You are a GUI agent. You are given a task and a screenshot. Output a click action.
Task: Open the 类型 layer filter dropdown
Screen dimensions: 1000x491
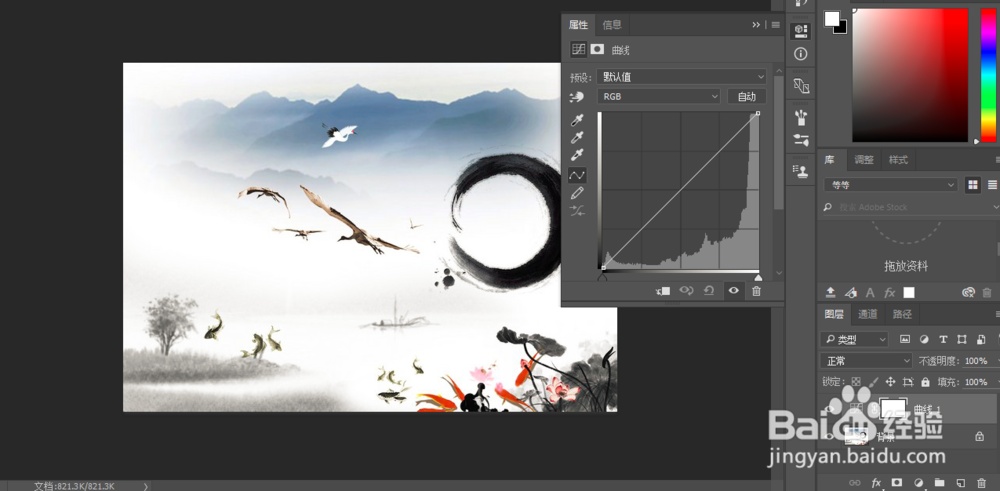[x=854, y=339]
